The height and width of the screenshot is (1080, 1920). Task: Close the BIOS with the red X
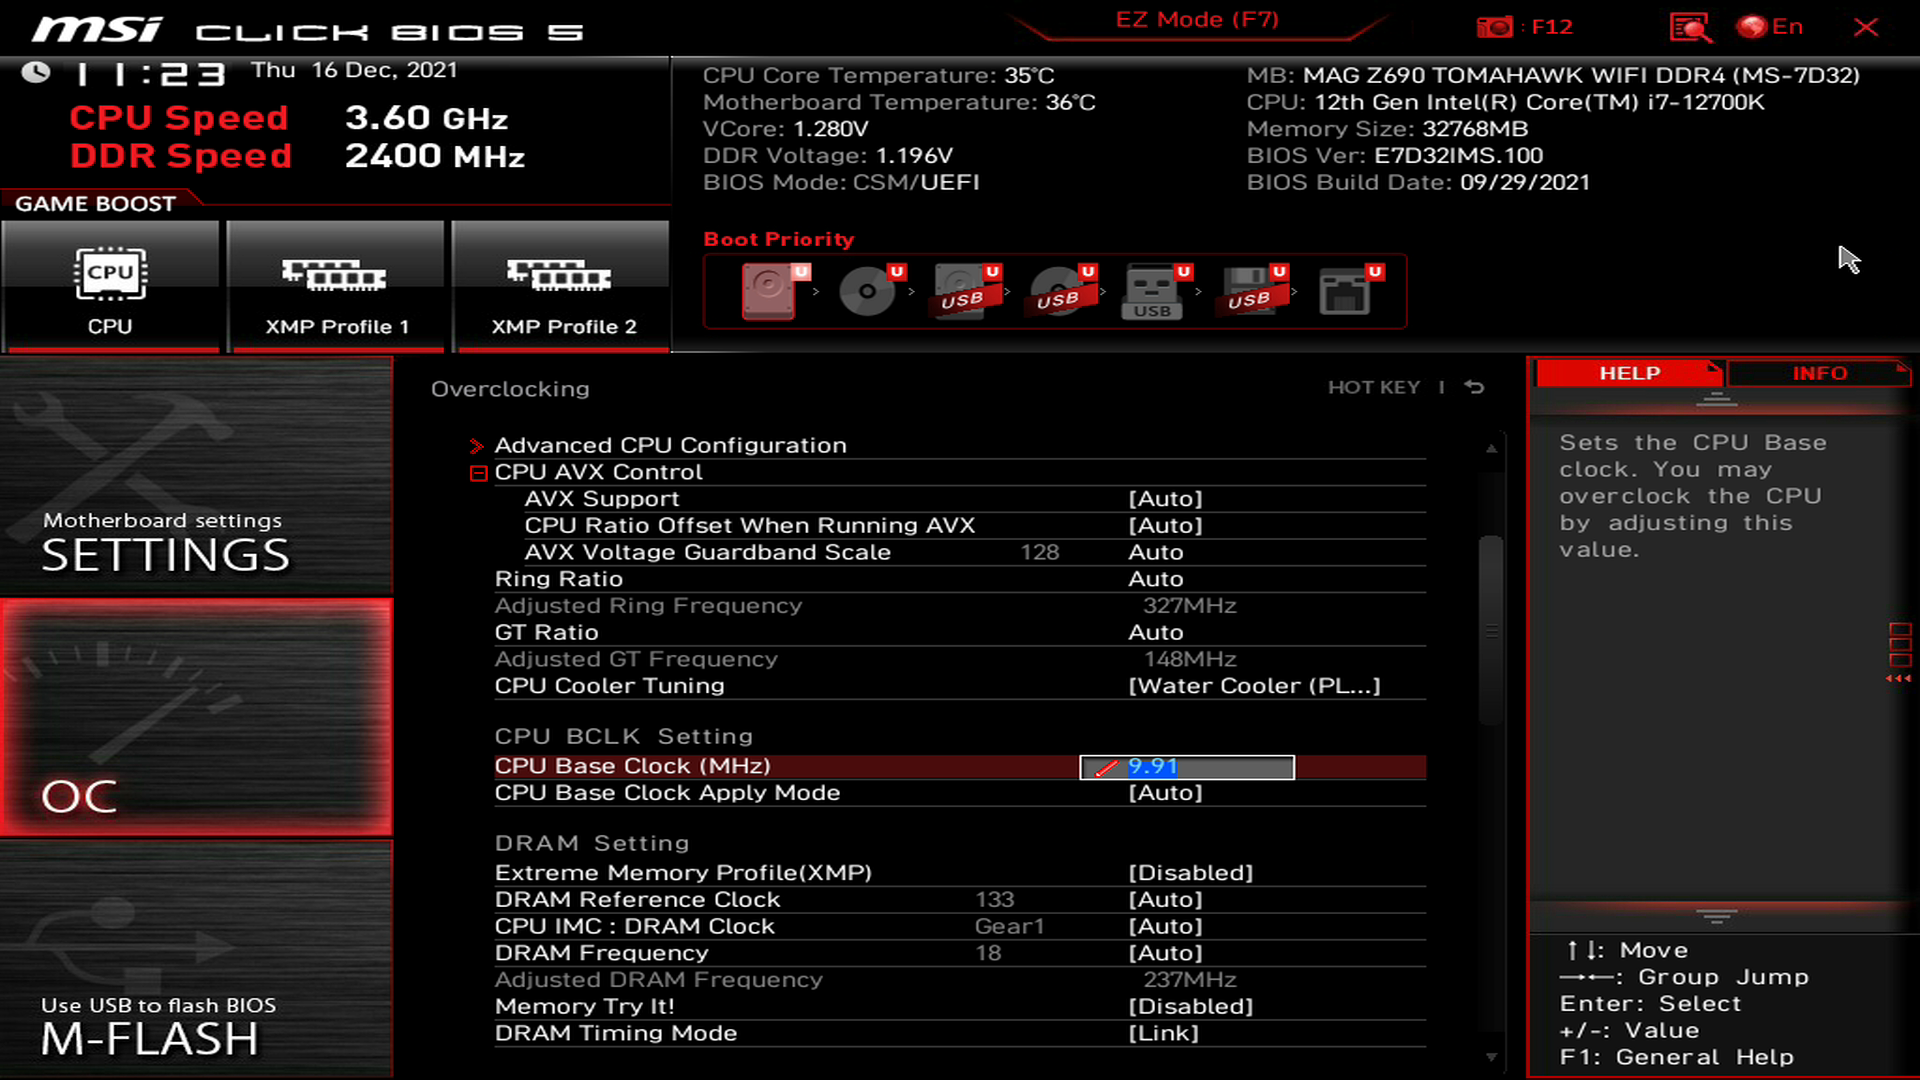(1866, 27)
